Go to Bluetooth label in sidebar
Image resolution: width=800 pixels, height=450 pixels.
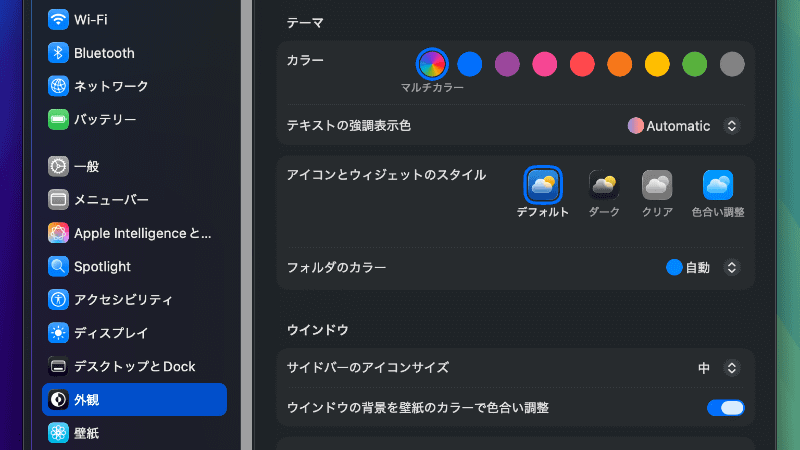pos(104,53)
